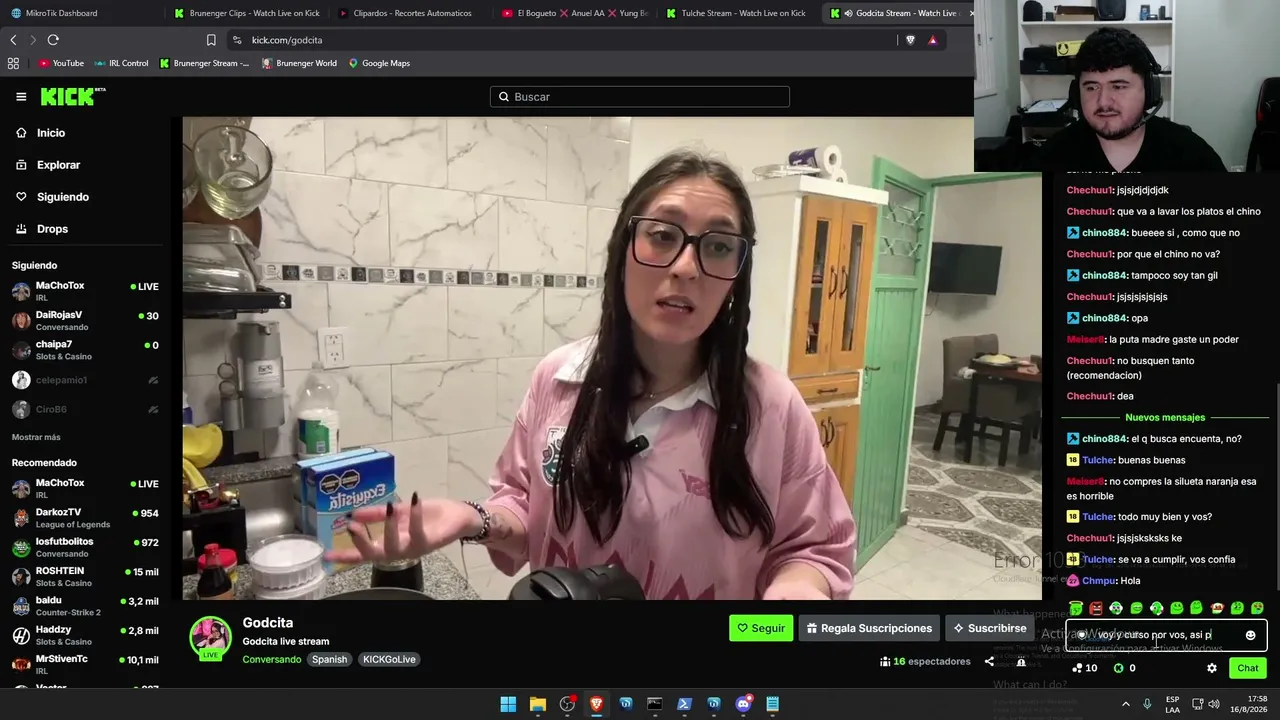
Task: Open the YouTube bookmark
Action: click(61, 63)
